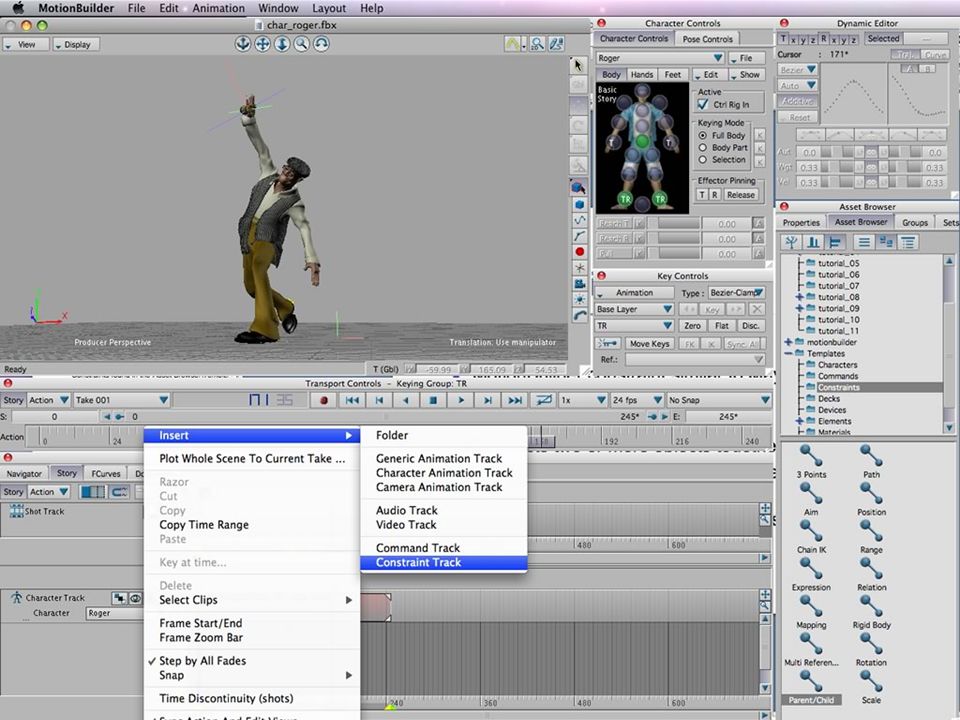Click the anchor icon in viewer toolbar
Image resolution: width=960 pixels, height=720 pixels.
[243, 44]
